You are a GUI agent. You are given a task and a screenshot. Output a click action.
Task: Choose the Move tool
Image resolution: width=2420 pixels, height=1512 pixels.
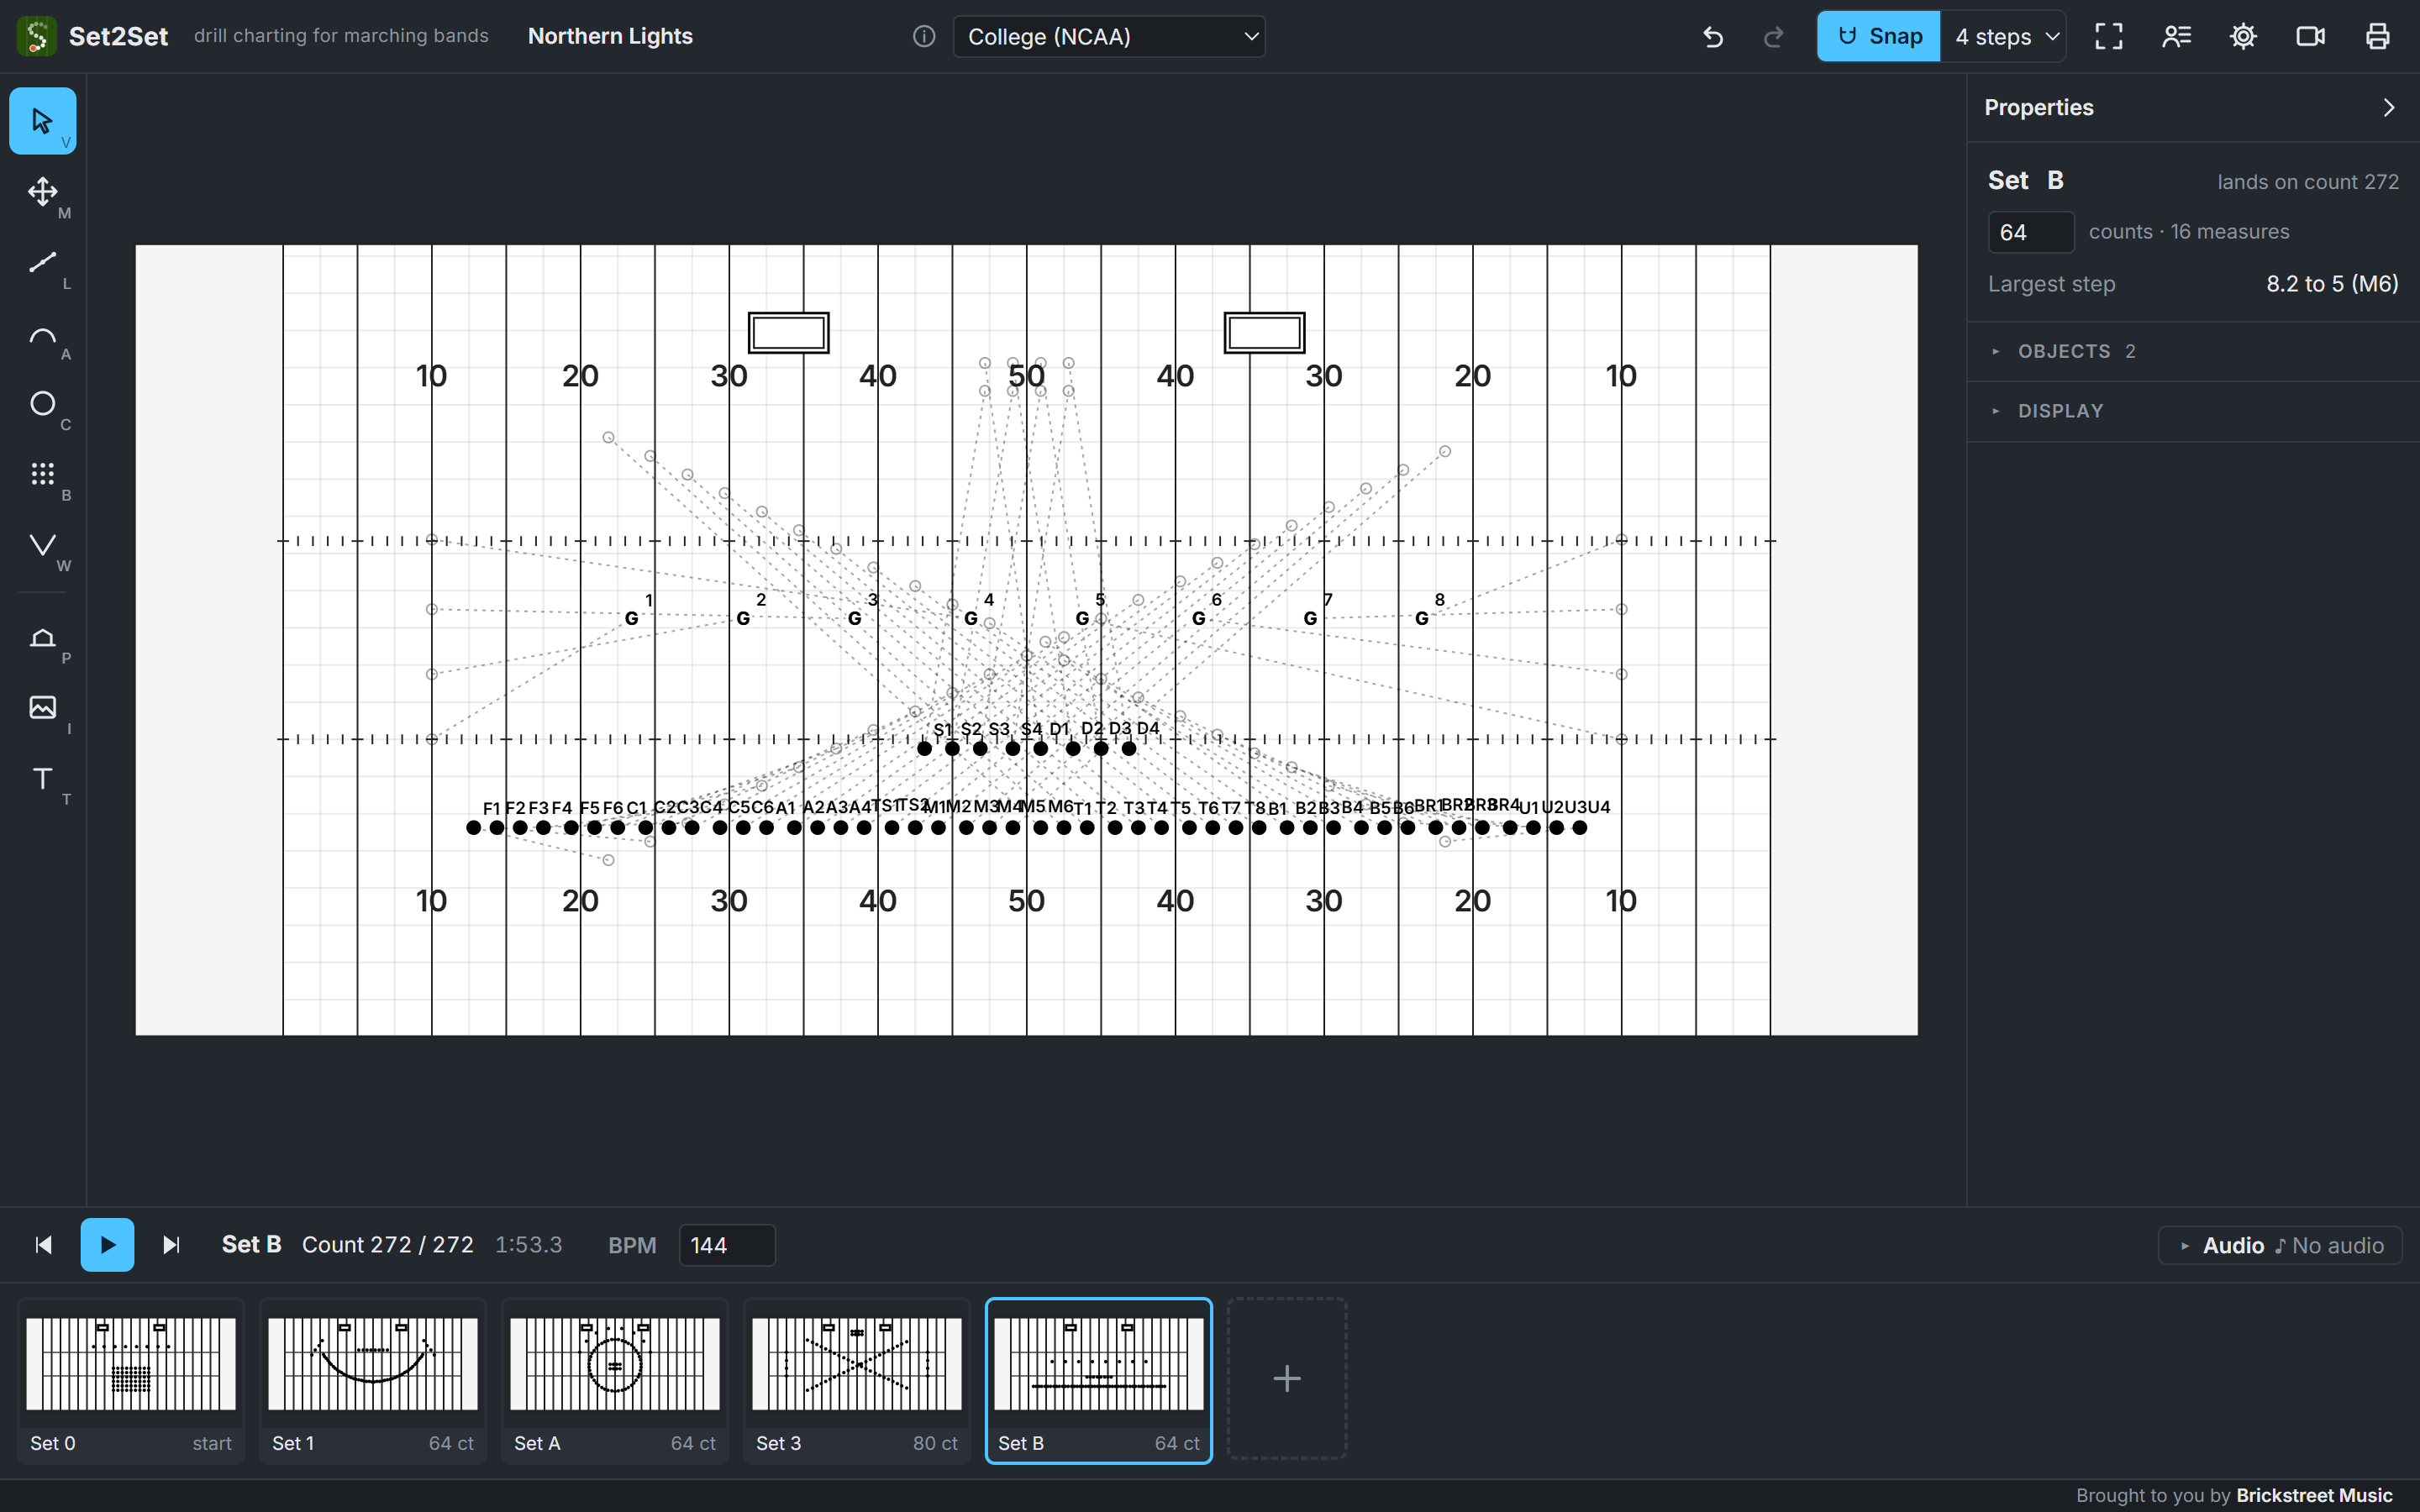pyautogui.click(x=42, y=192)
